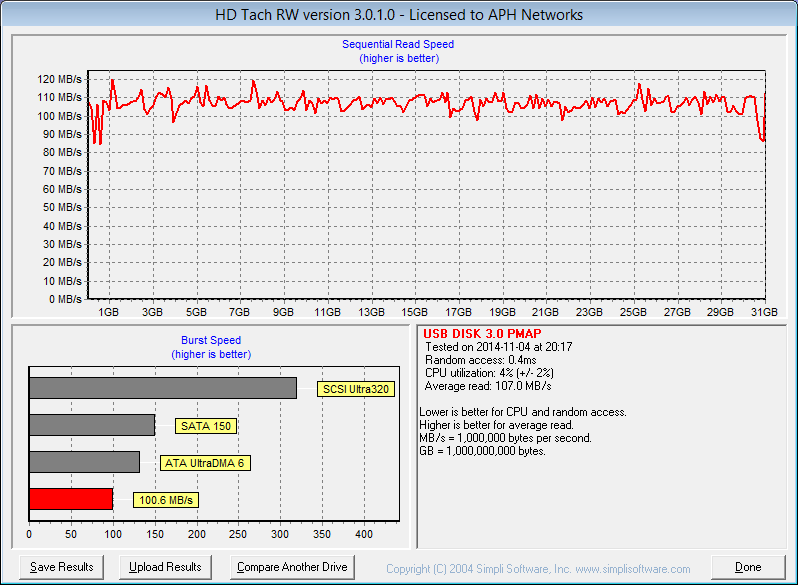Click the 50 MB/s axis label
This screenshot has width=798, height=585.
(62, 207)
